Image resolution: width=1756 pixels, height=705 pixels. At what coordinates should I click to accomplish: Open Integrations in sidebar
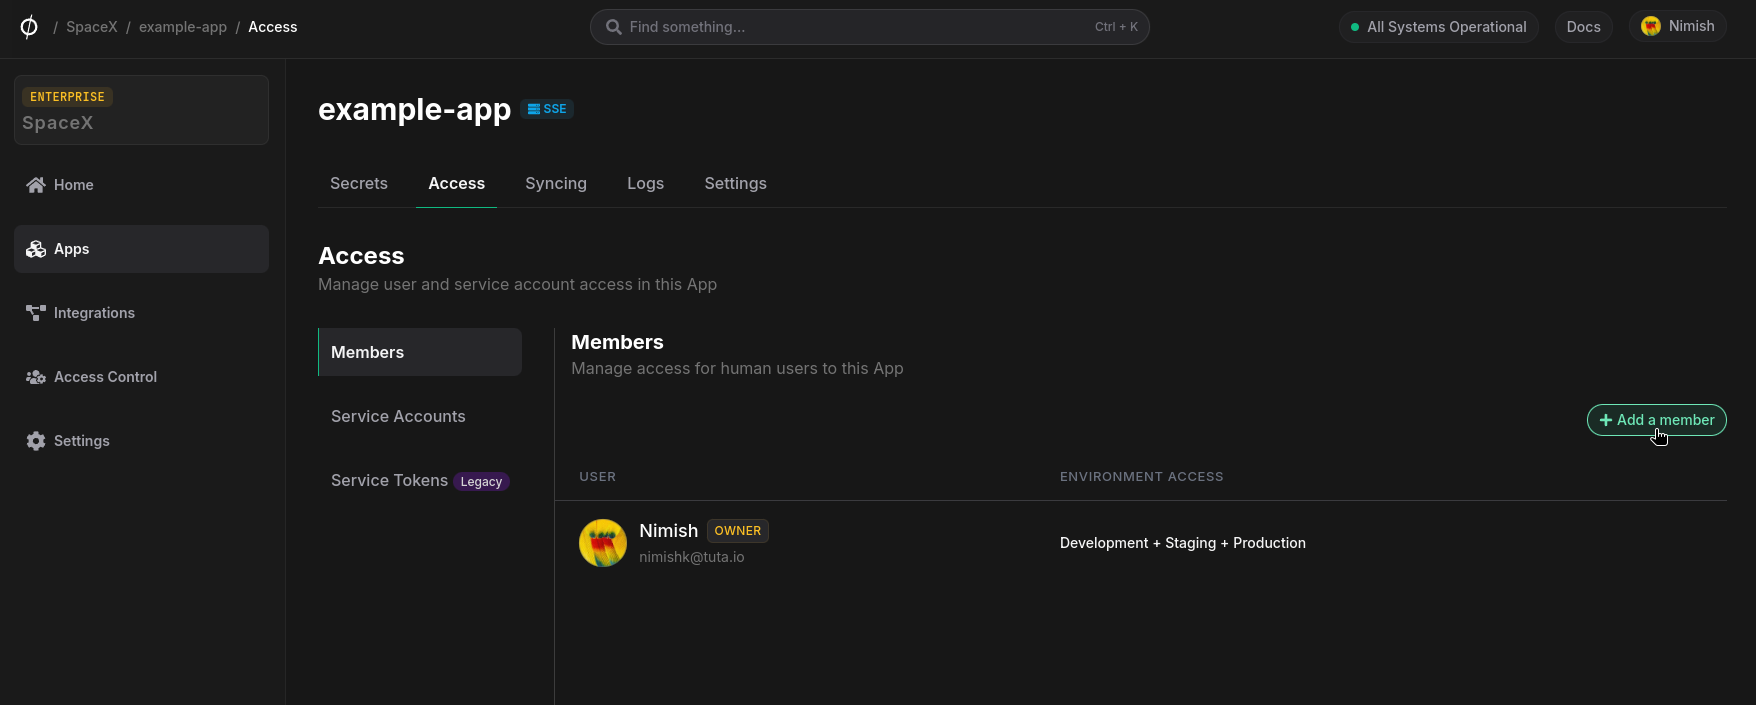click(x=141, y=313)
